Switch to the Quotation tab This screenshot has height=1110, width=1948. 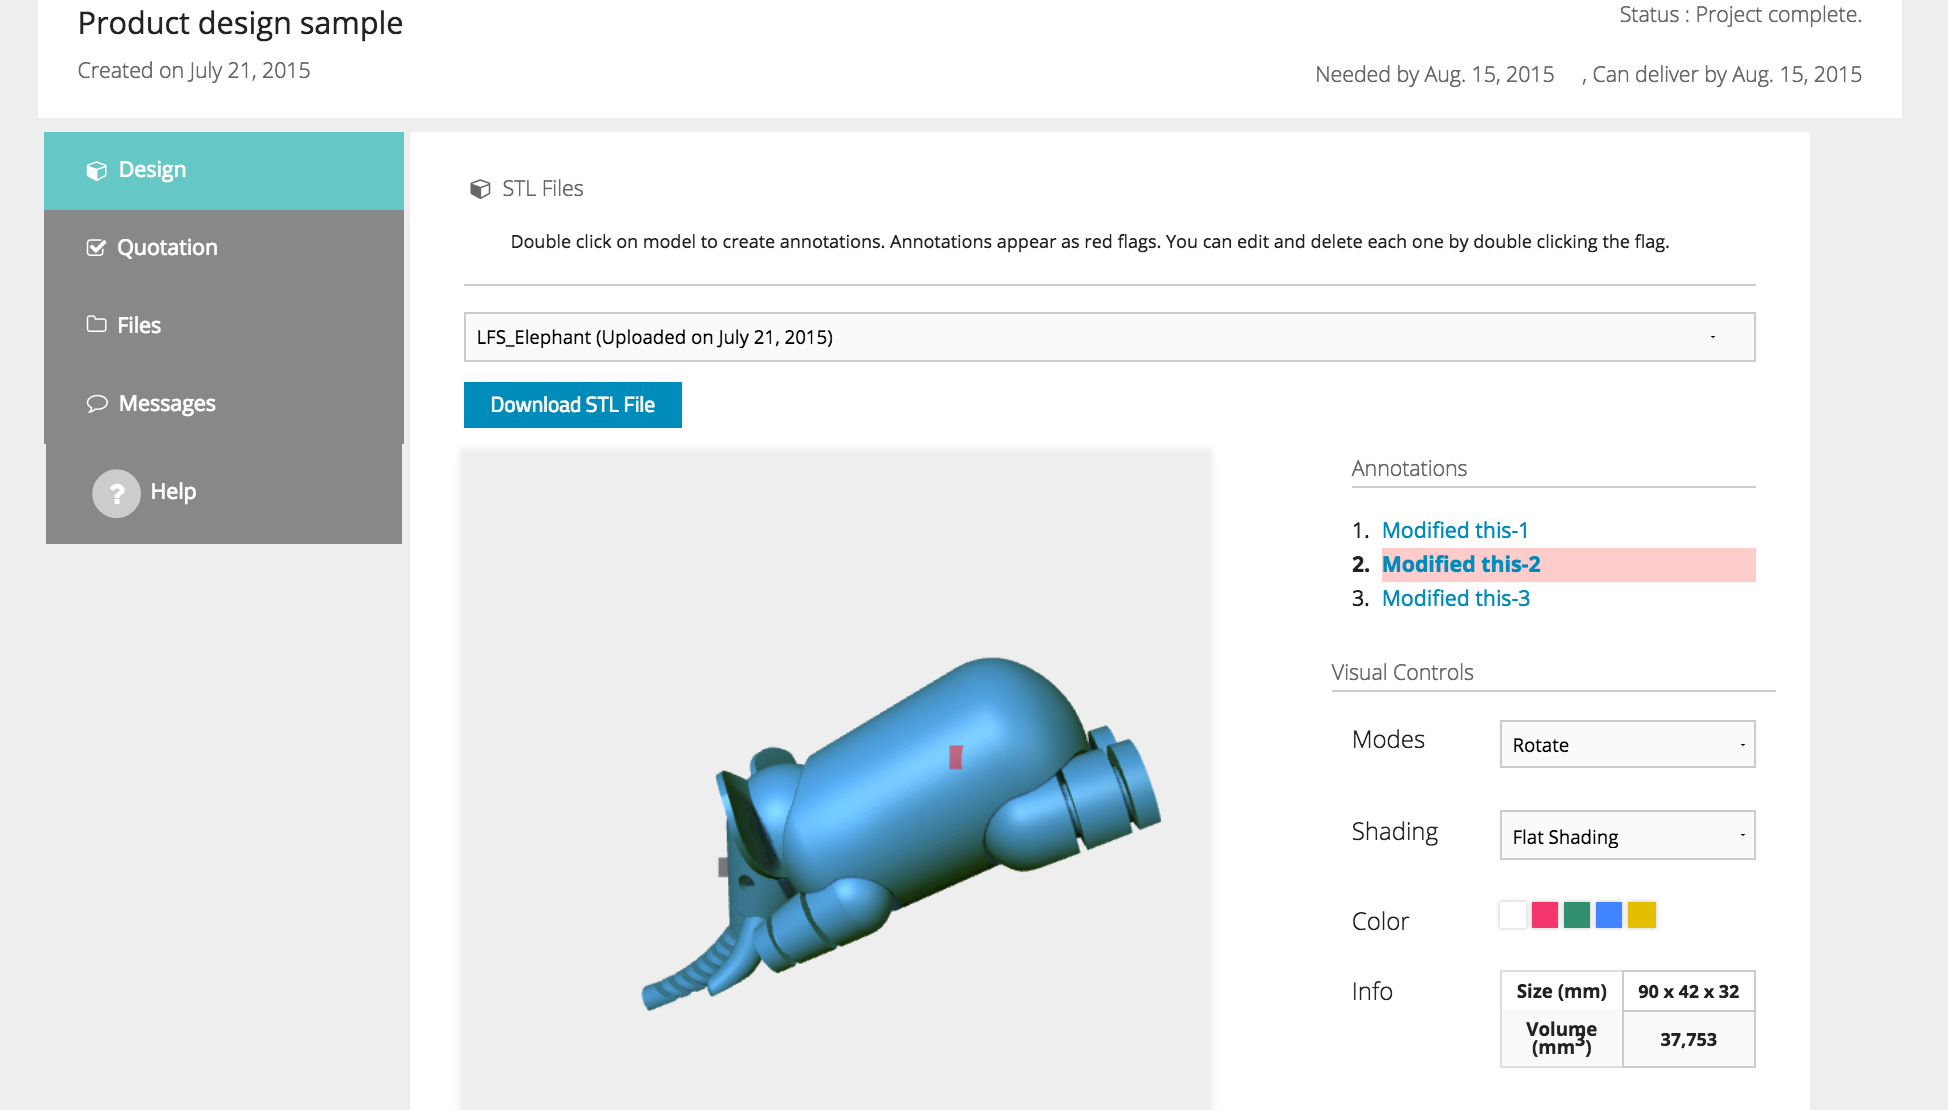tap(166, 248)
